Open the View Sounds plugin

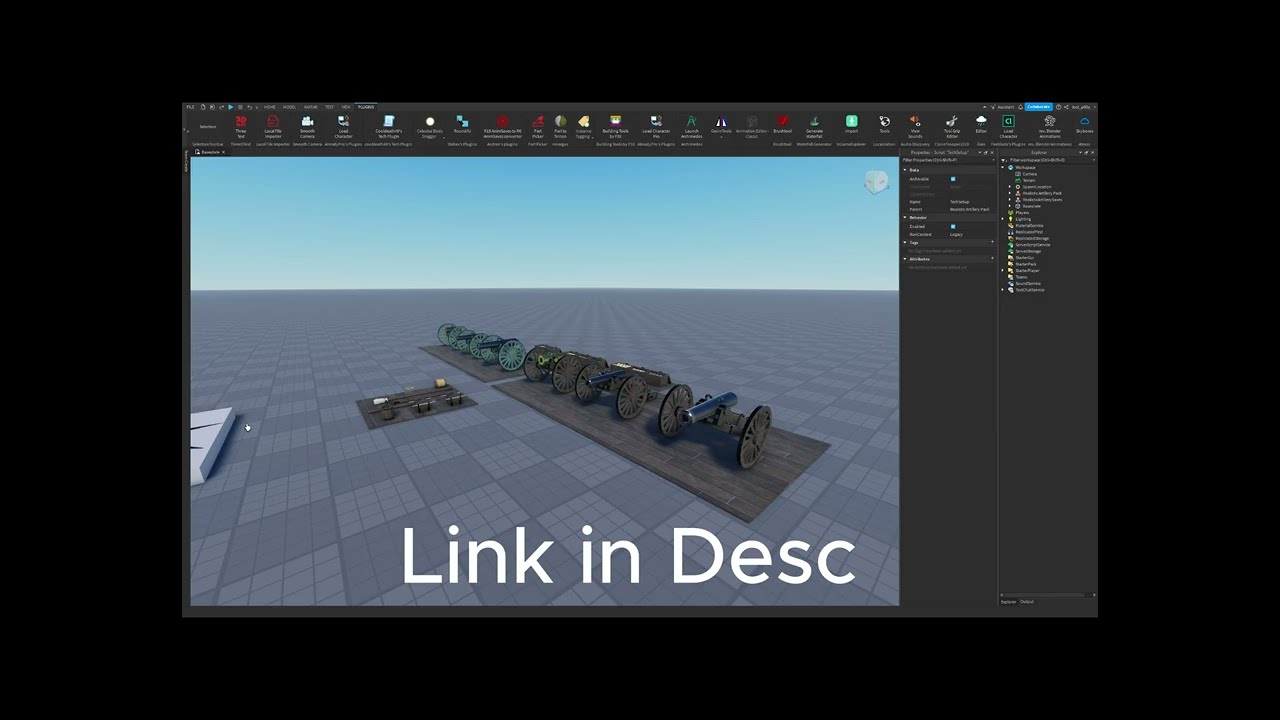point(915,126)
